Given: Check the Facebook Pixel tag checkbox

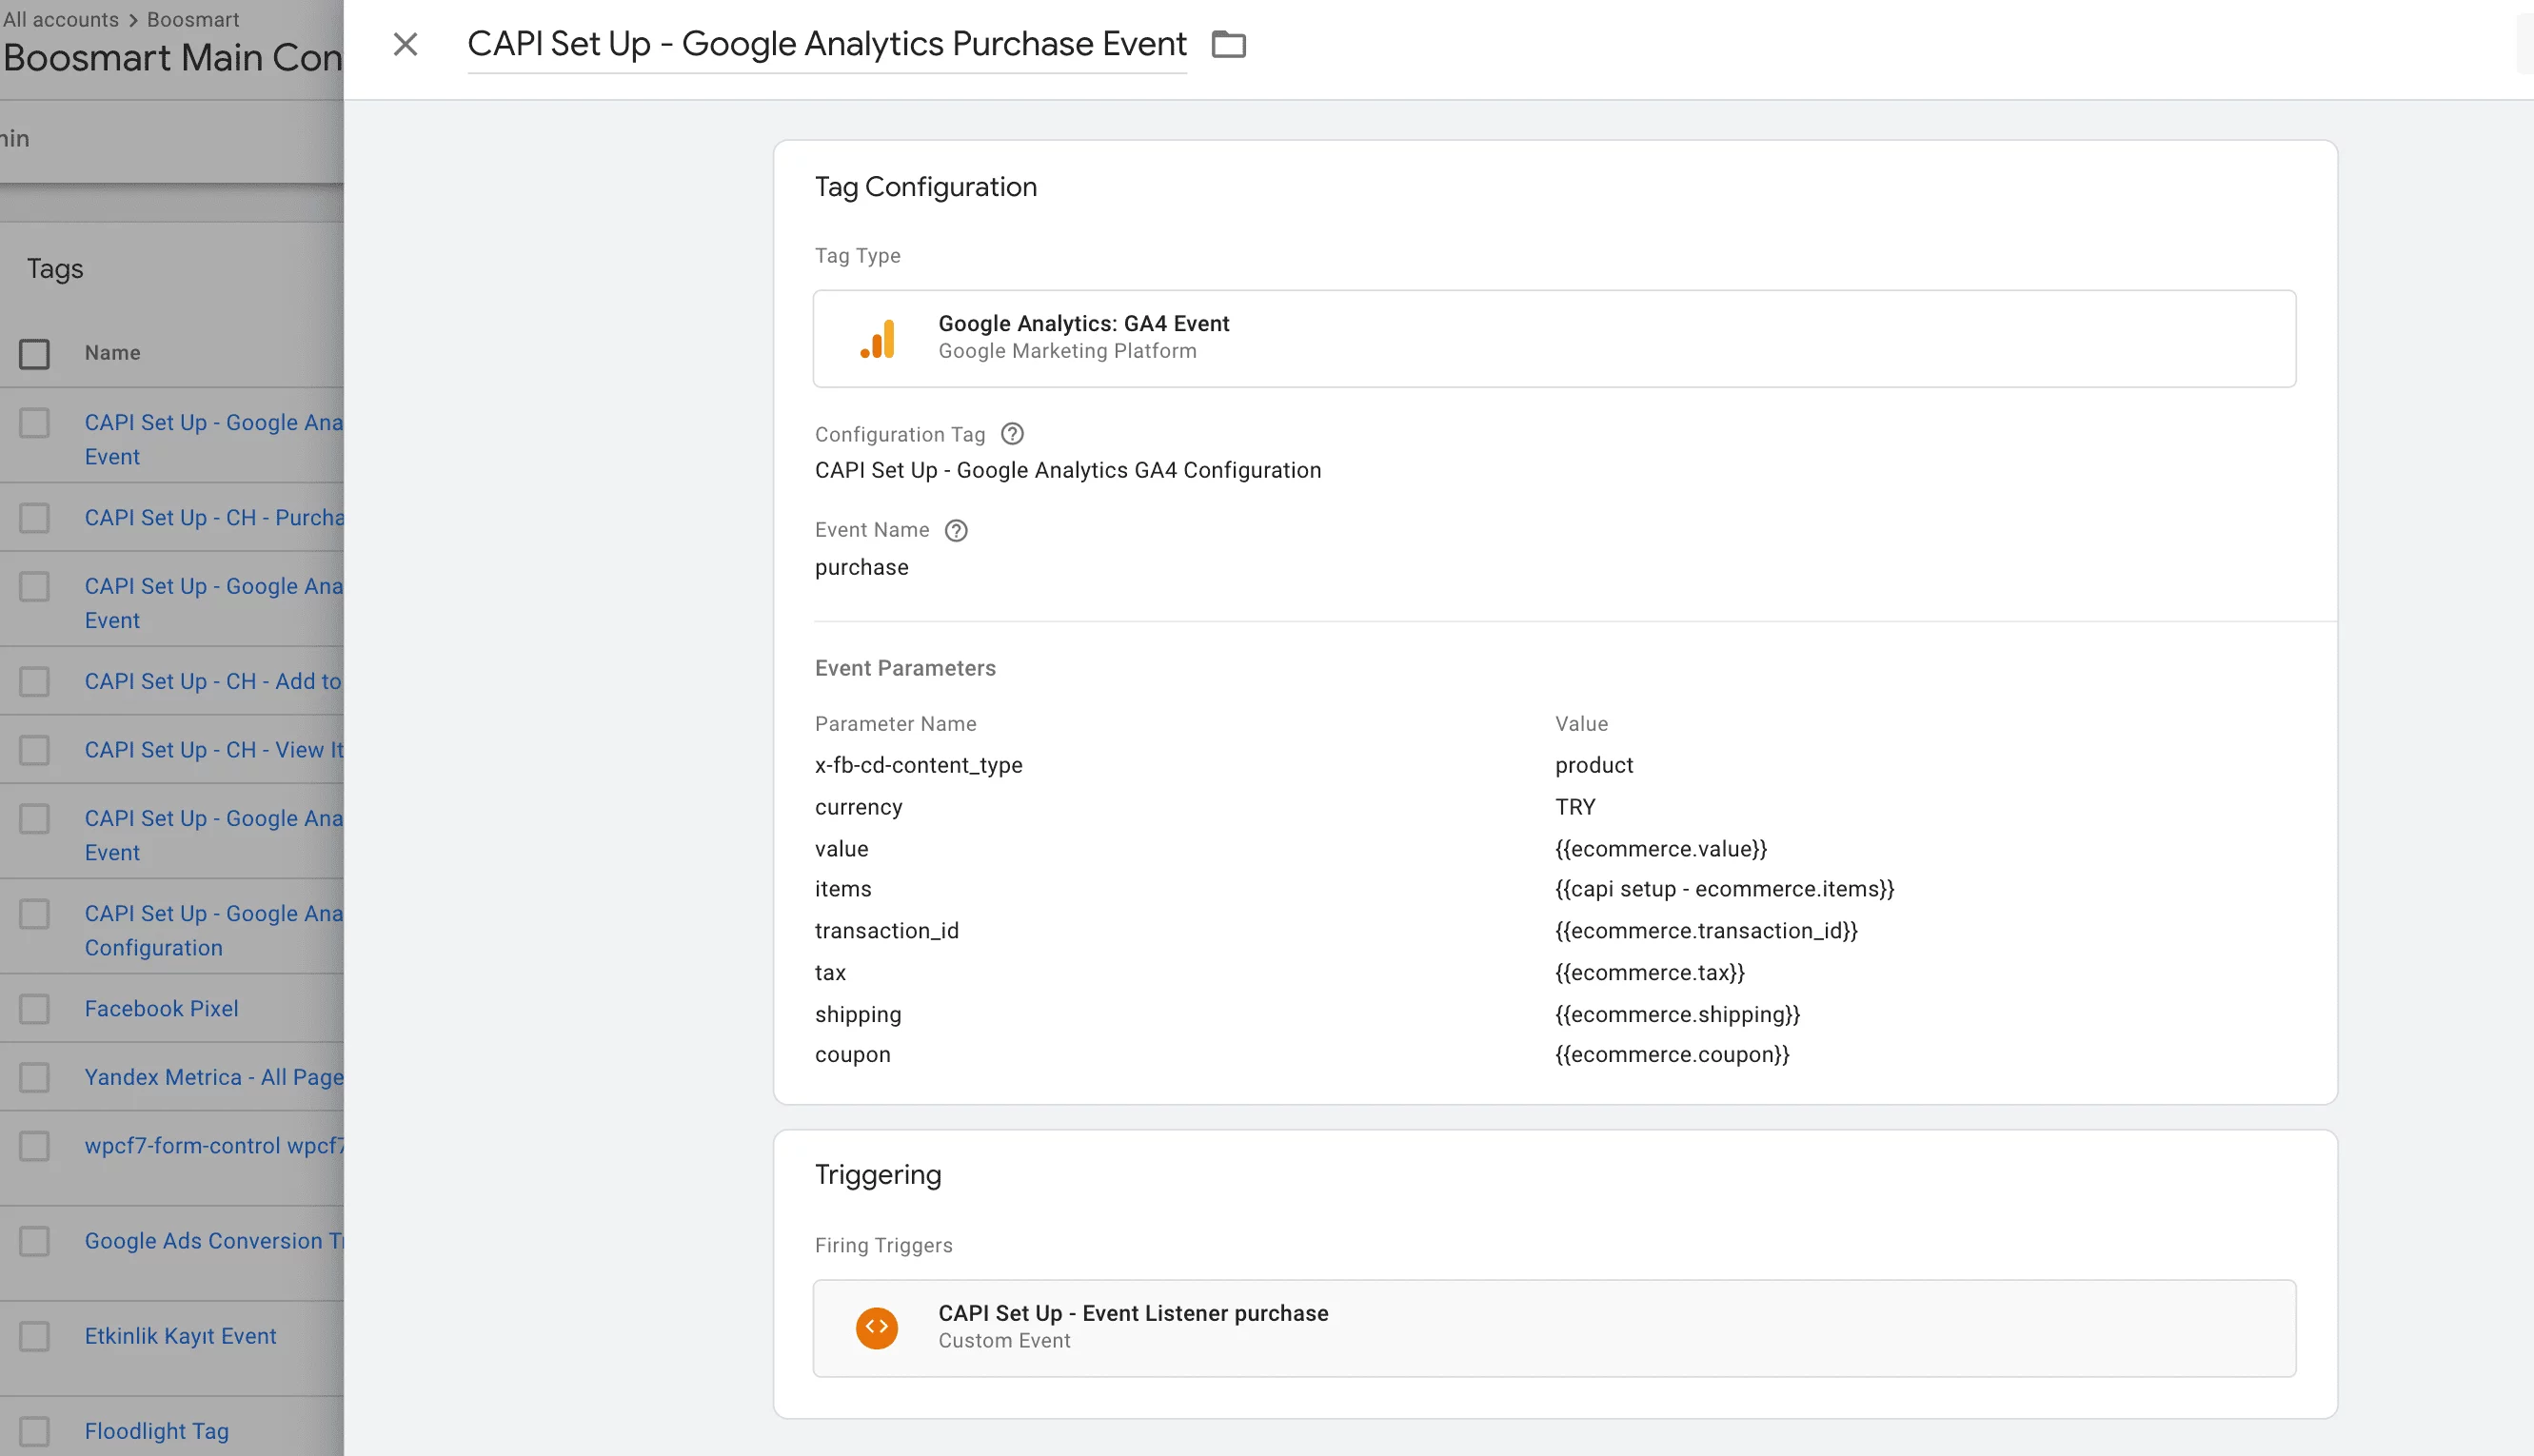Looking at the screenshot, I should [x=35, y=1009].
